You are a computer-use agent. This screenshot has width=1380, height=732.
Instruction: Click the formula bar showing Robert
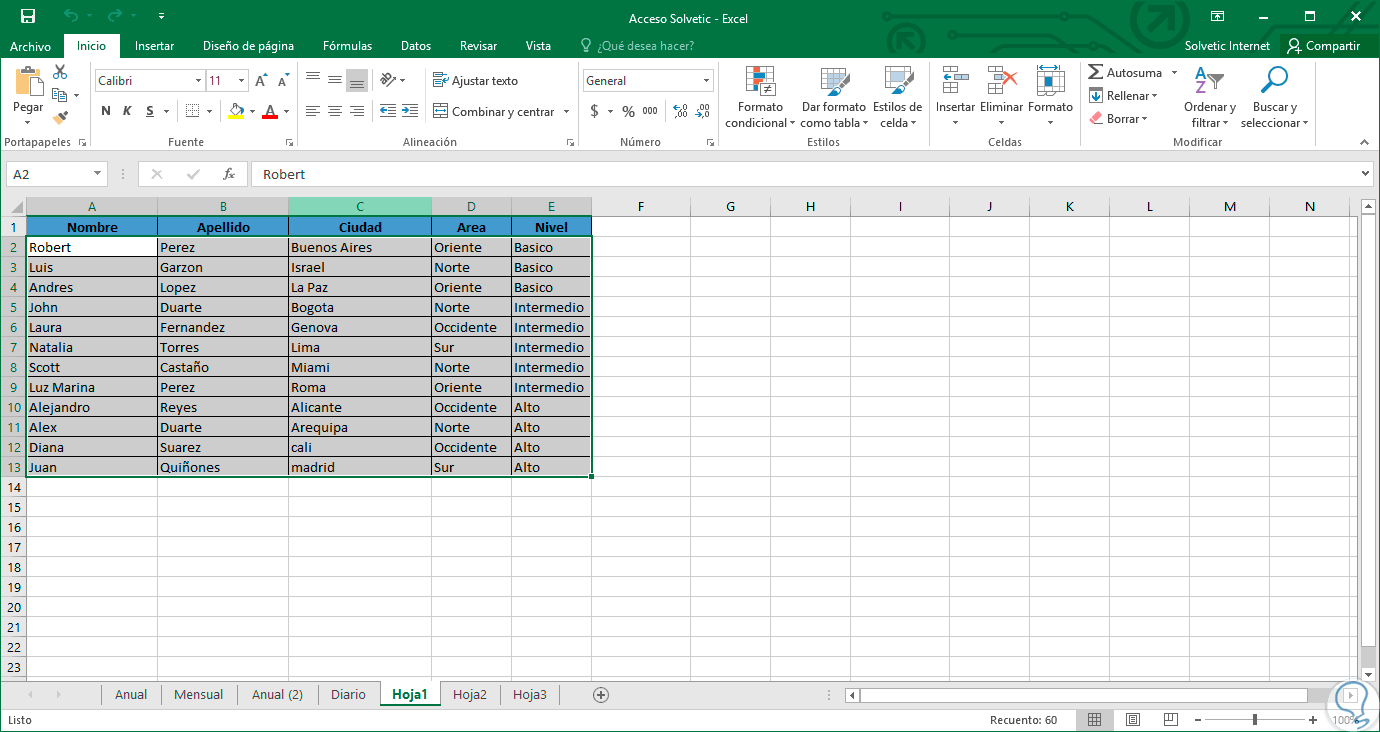click(x=800, y=174)
